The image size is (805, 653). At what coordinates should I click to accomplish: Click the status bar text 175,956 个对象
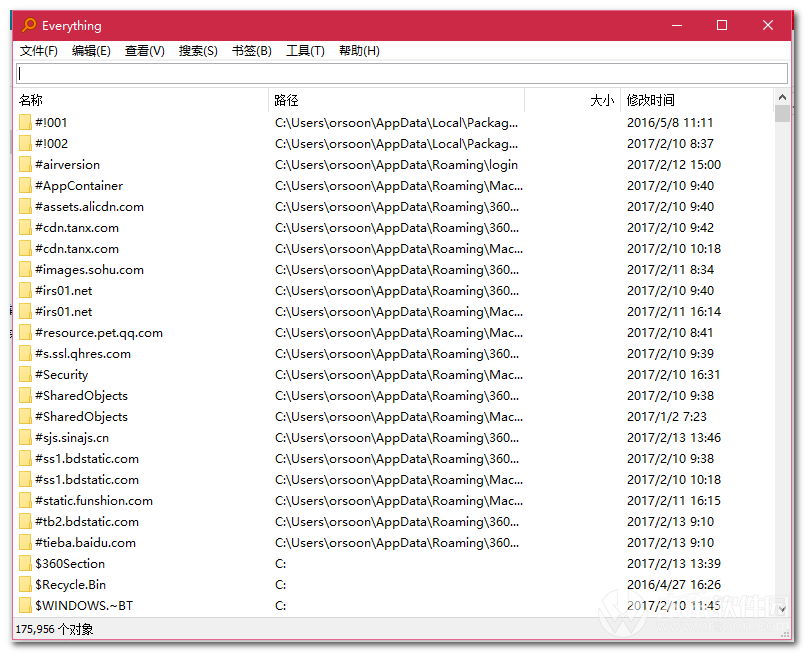pyautogui.click(x=54, y=629)
